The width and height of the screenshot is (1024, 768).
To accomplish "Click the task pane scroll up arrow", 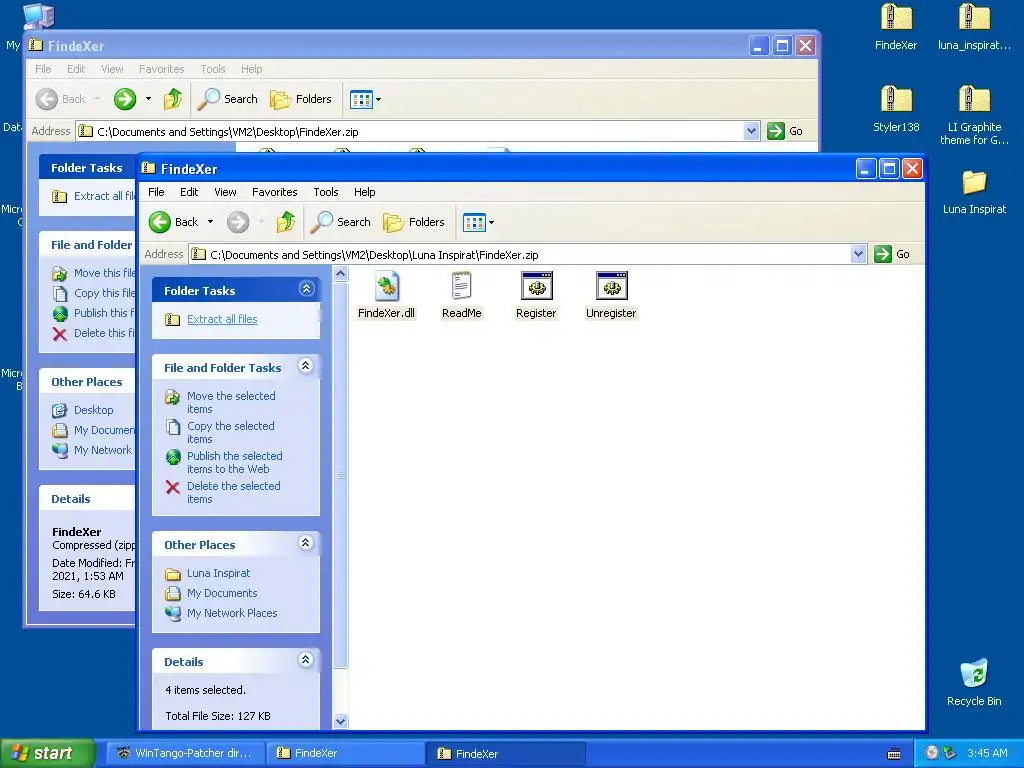I will tap(340, 274).
